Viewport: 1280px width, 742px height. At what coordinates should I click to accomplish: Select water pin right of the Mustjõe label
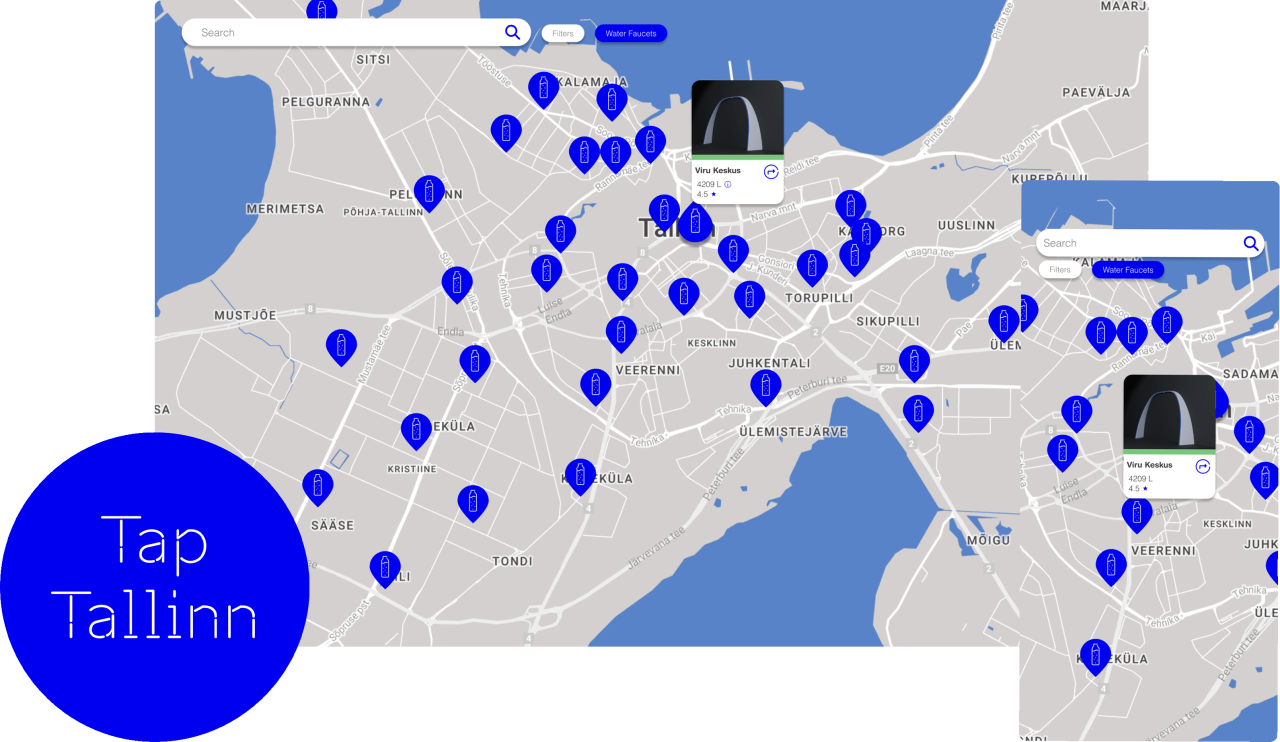tap(342, 346)
